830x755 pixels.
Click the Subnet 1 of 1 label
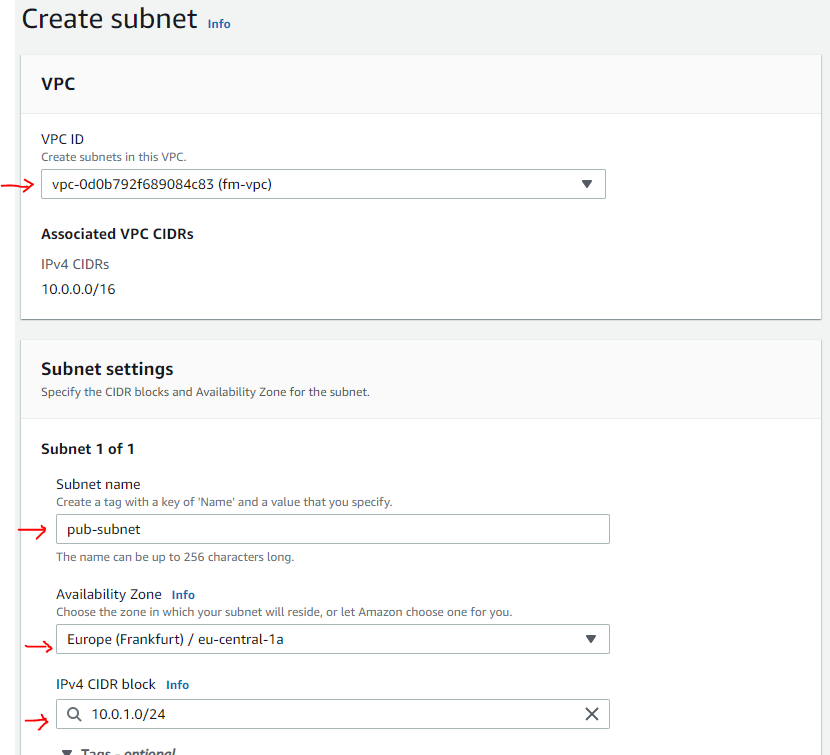(x=88, y=449)
